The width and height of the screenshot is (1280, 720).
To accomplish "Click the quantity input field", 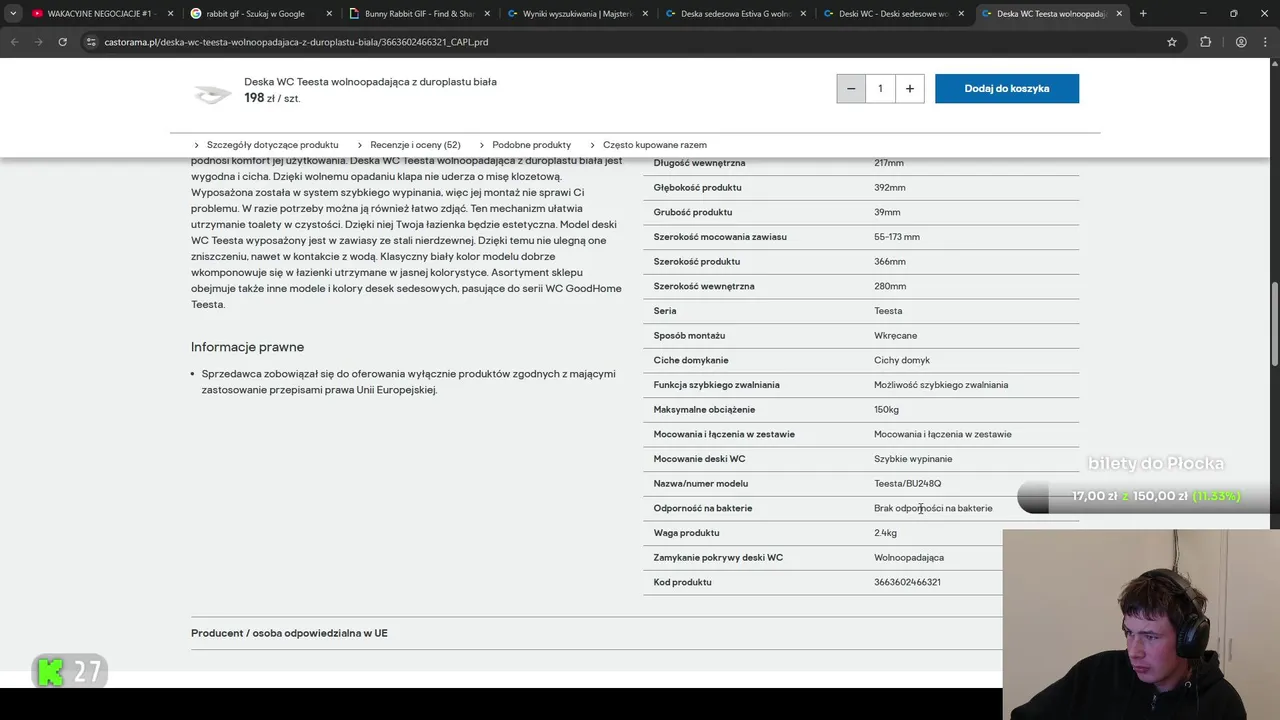I will [x=880, y=88].
